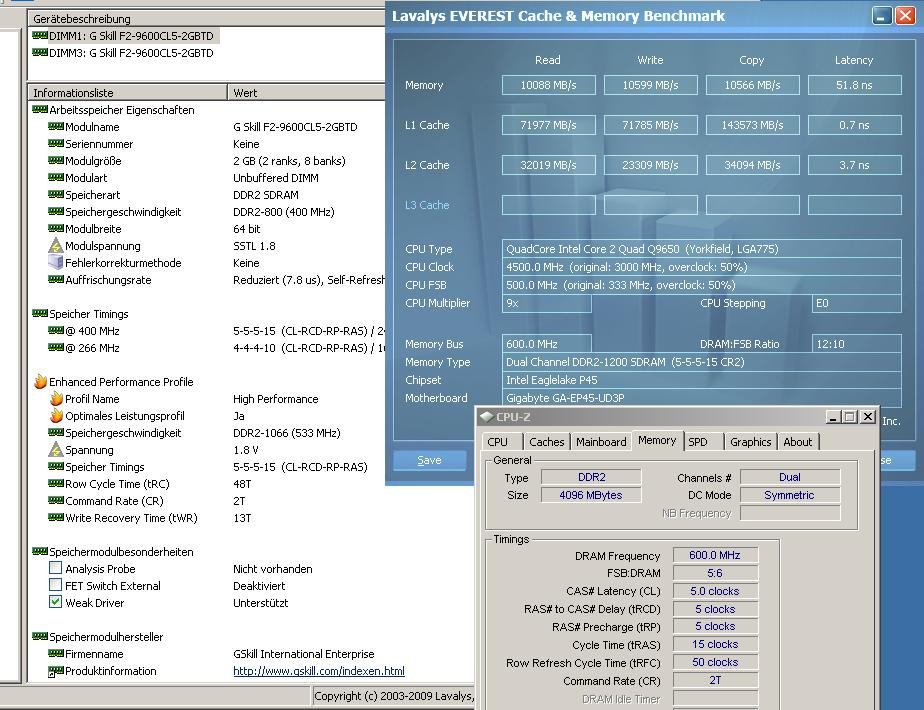This screenshot has height=710, width=924.
Task: Maximize the CPU-Z window
Action: tap(850, 417)
